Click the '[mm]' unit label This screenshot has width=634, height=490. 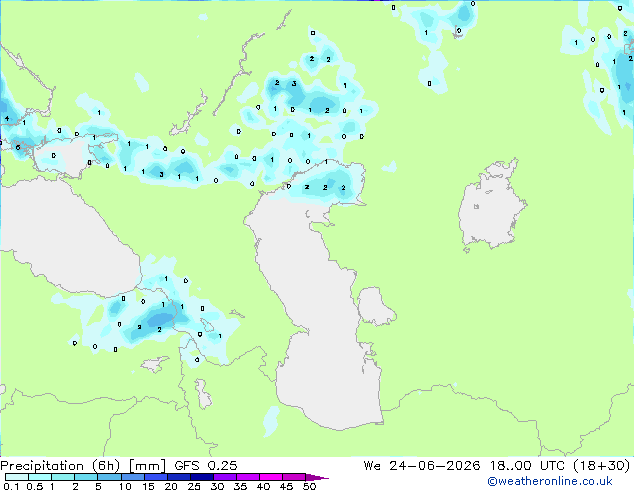click(x=147, y=466)
